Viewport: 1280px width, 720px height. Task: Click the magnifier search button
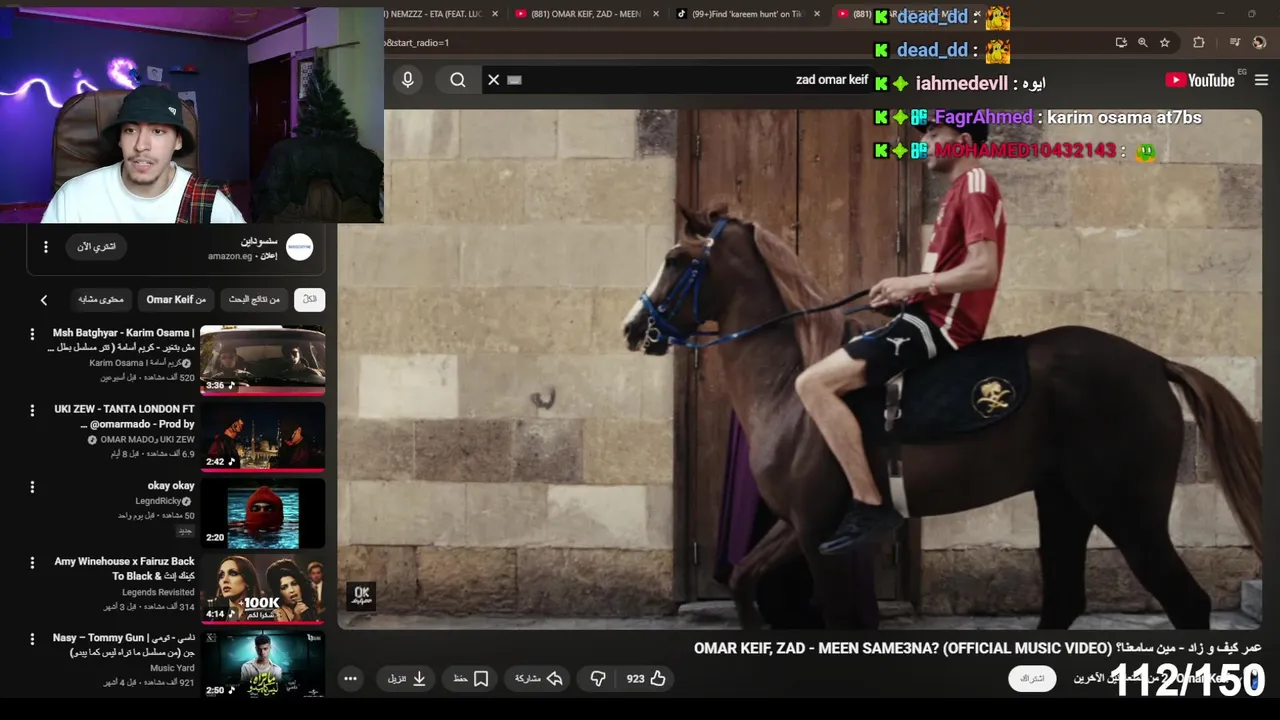coord(458,80)
